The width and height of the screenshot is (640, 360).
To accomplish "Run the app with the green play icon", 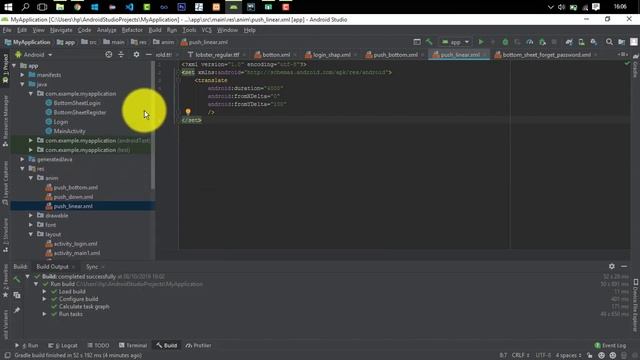I will [x=481, y=42].
